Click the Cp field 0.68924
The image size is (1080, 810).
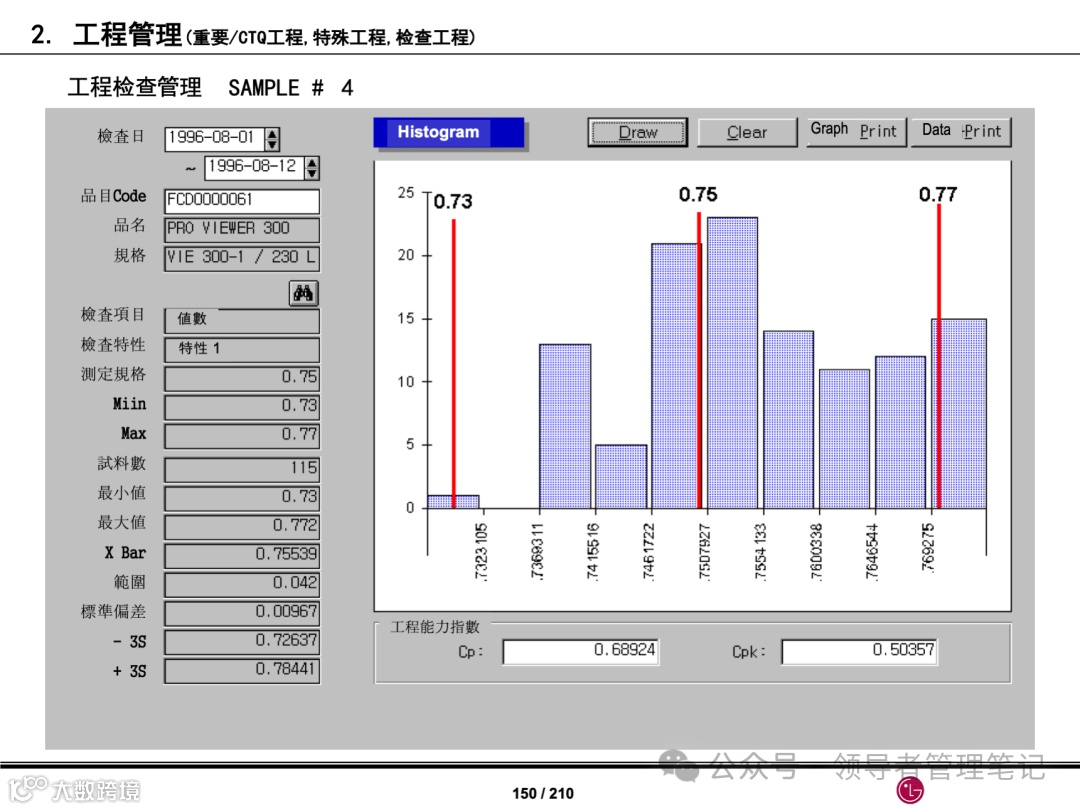(581, 652)
